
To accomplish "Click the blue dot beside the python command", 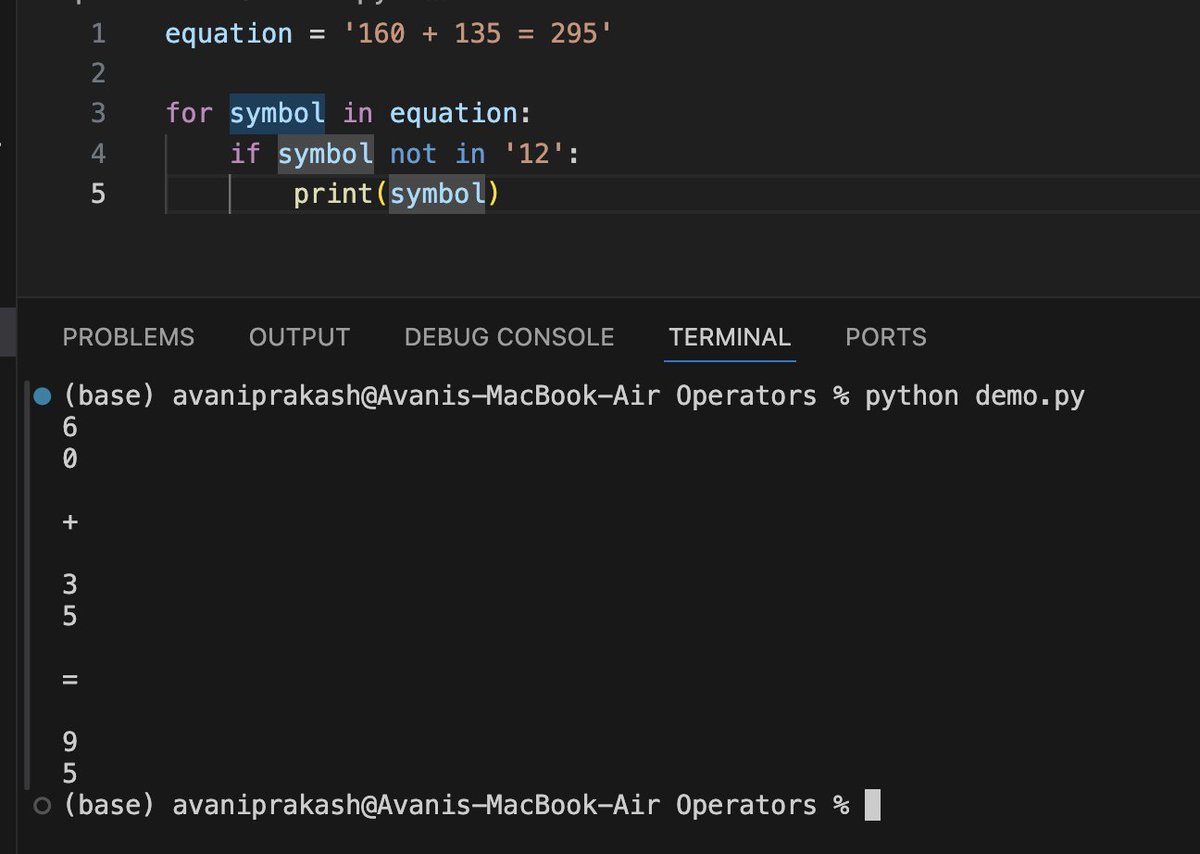I will point(41,396).
